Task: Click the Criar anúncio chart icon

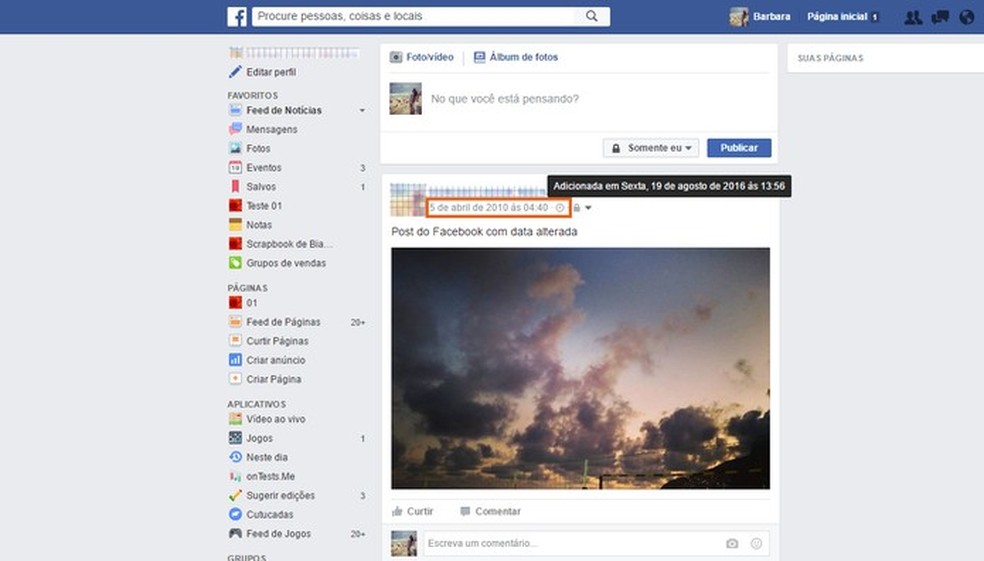Action: click(235, 360)
